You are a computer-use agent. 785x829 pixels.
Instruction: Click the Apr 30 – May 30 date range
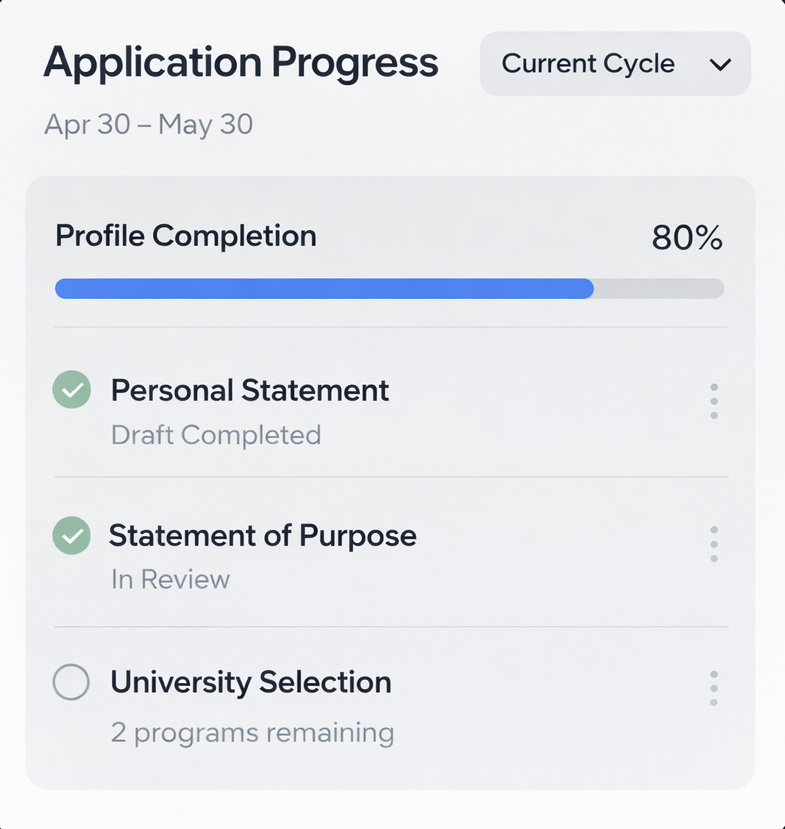click(148, 125)
